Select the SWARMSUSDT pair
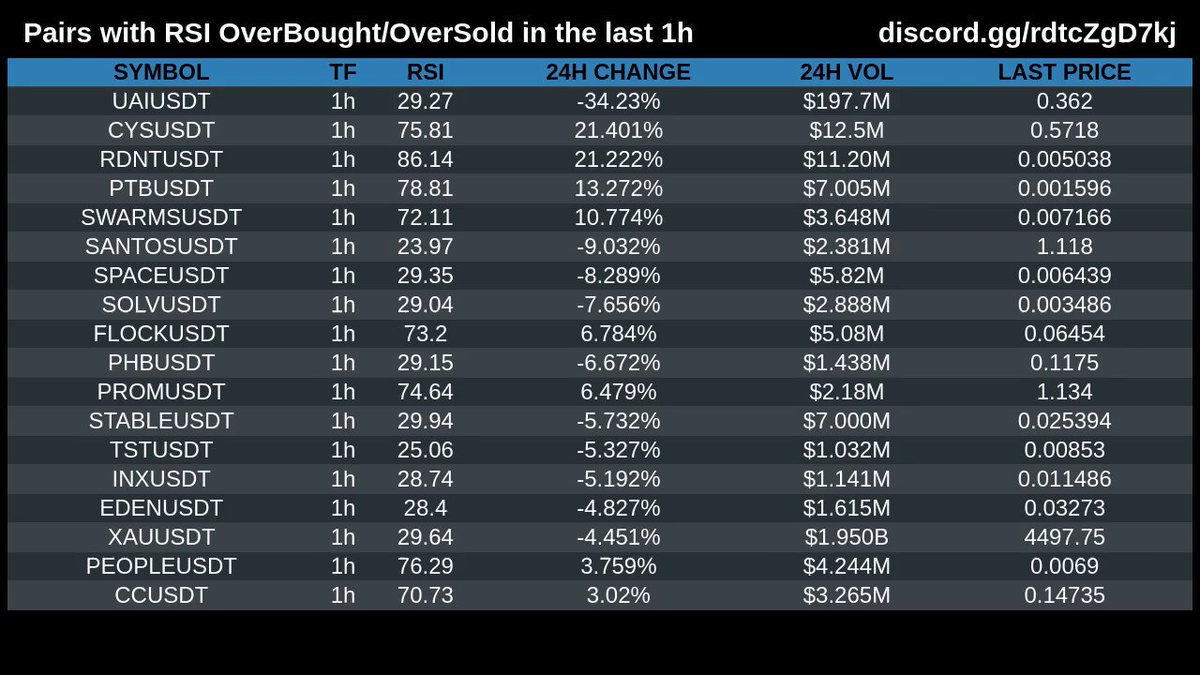 [x=161, y=217]
